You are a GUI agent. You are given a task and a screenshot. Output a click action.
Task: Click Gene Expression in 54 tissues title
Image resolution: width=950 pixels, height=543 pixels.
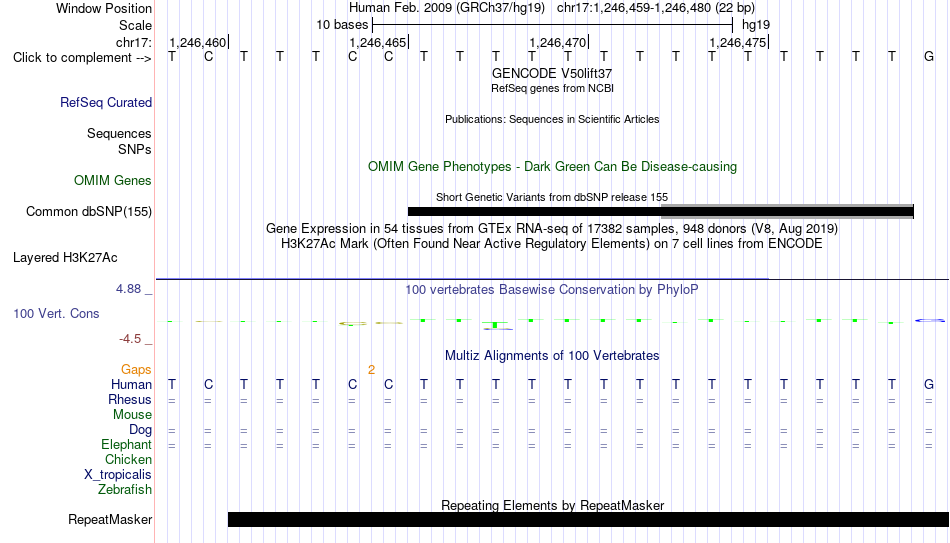(552, 228)
